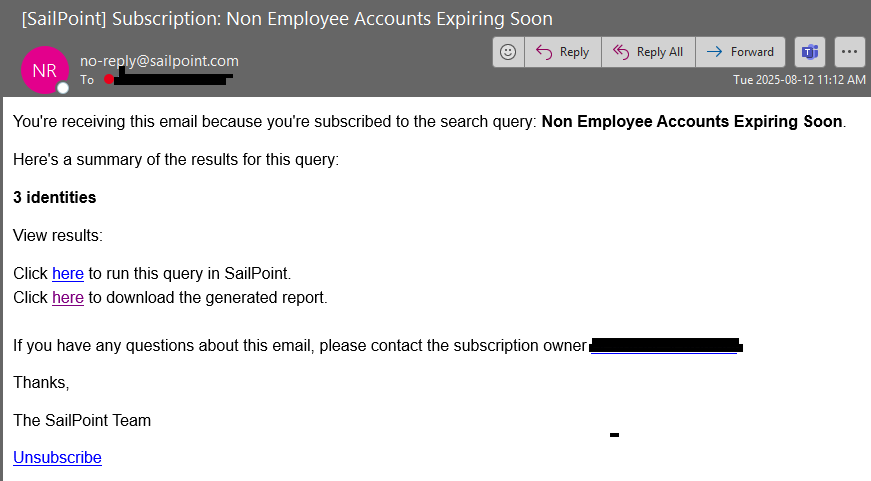871x481 pixels.
Task: Click bold 'Non Employee Accounts Expiring Soon' text
Action: pos(692,121)
